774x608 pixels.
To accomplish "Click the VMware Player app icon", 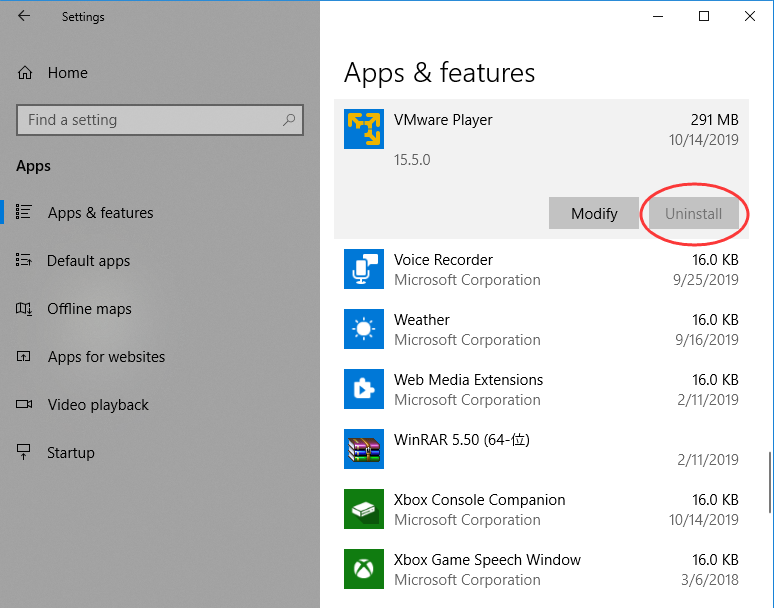I will [x=364, y=129].
